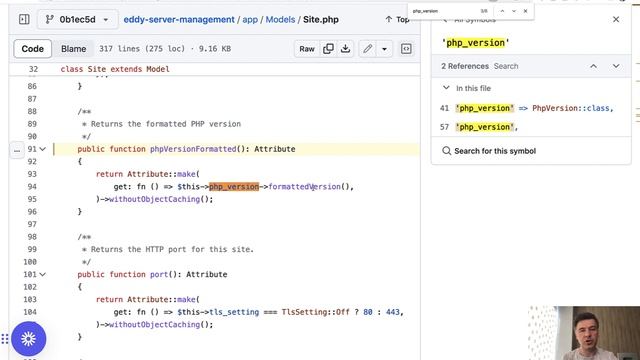
Task: Go to next find match
Action: 514,11
